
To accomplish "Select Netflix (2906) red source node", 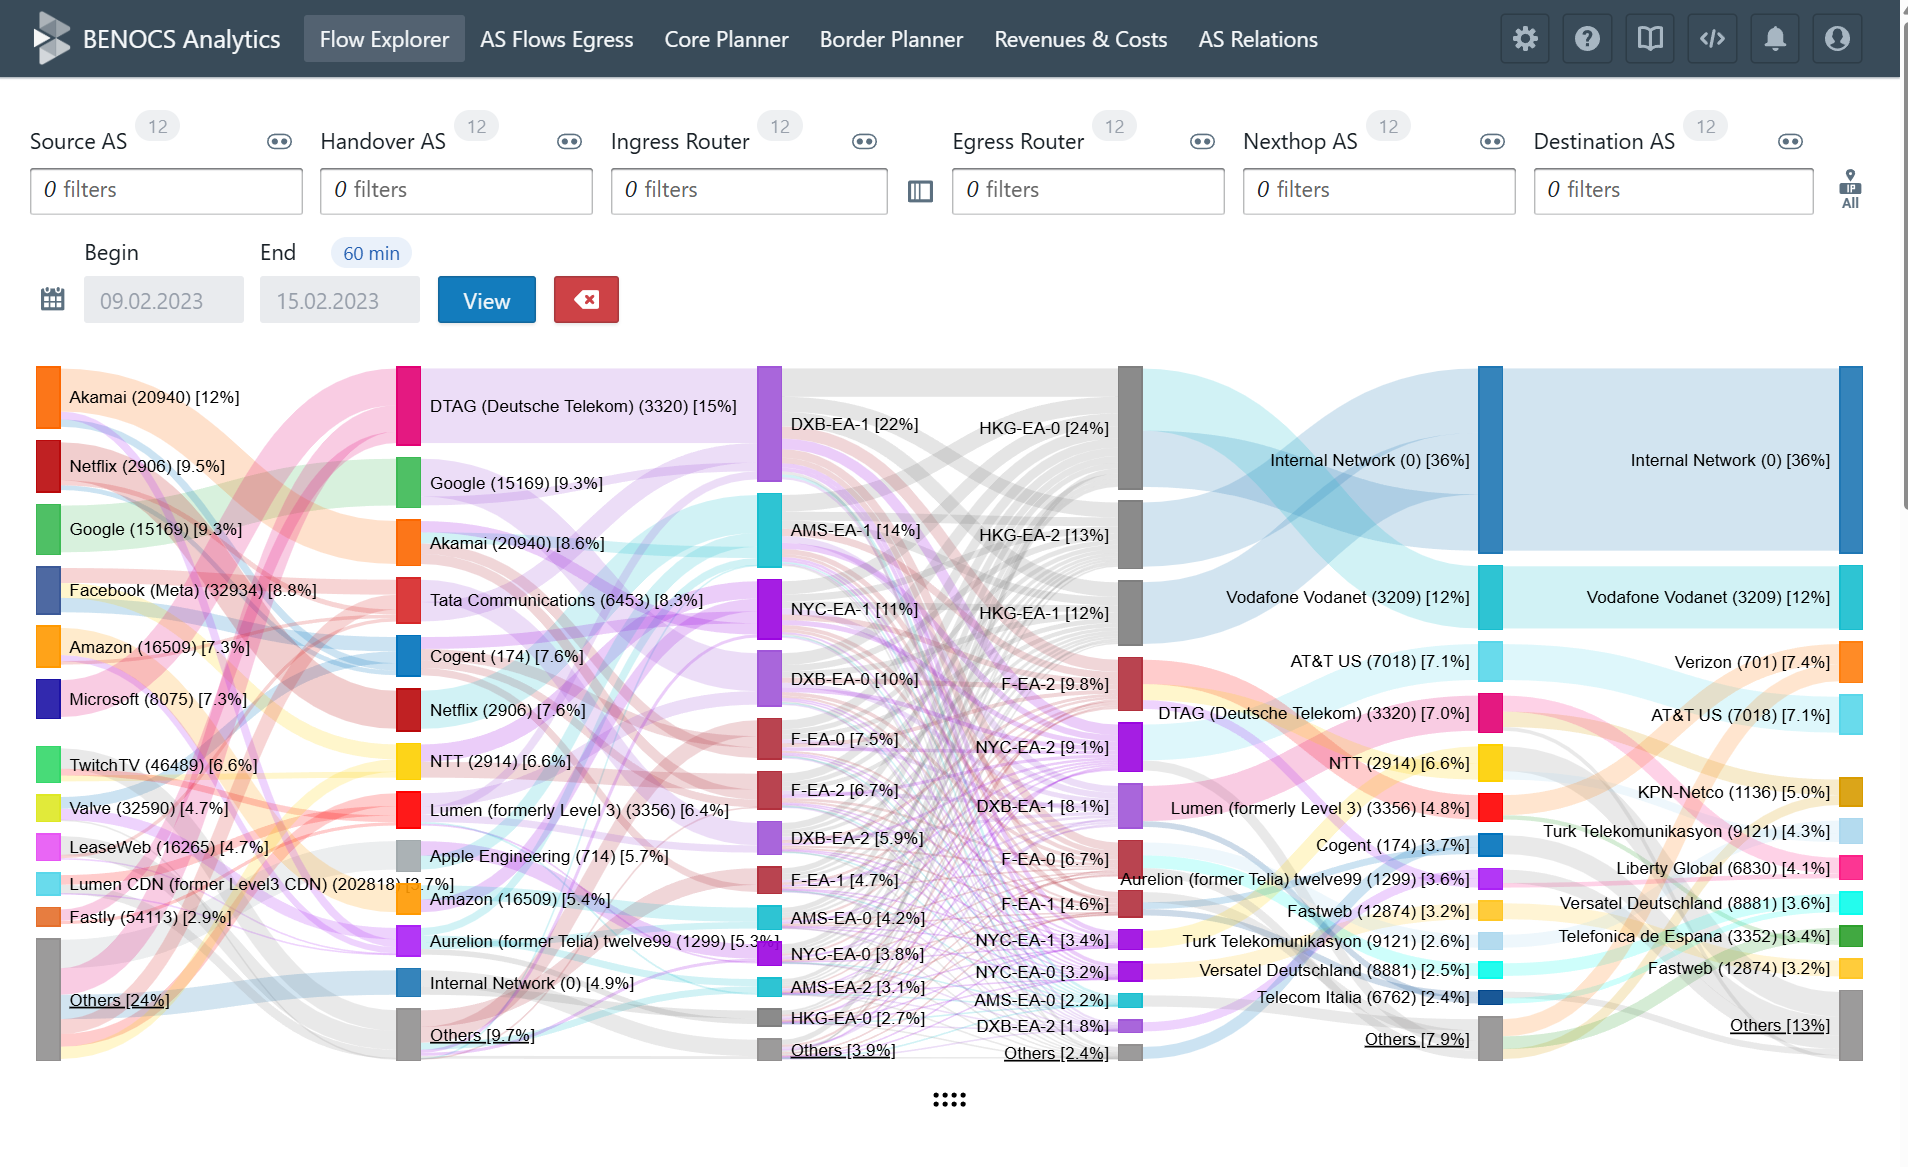I will [x=48, y=466].
